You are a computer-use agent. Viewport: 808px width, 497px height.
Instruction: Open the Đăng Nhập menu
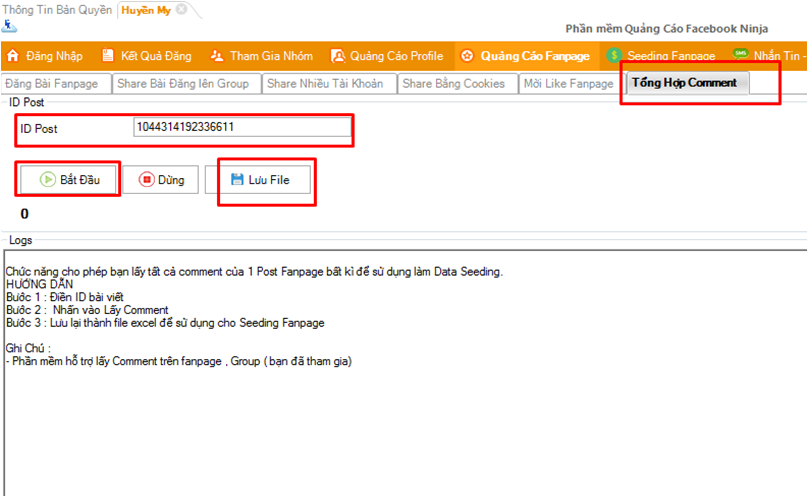pos(45,56)
